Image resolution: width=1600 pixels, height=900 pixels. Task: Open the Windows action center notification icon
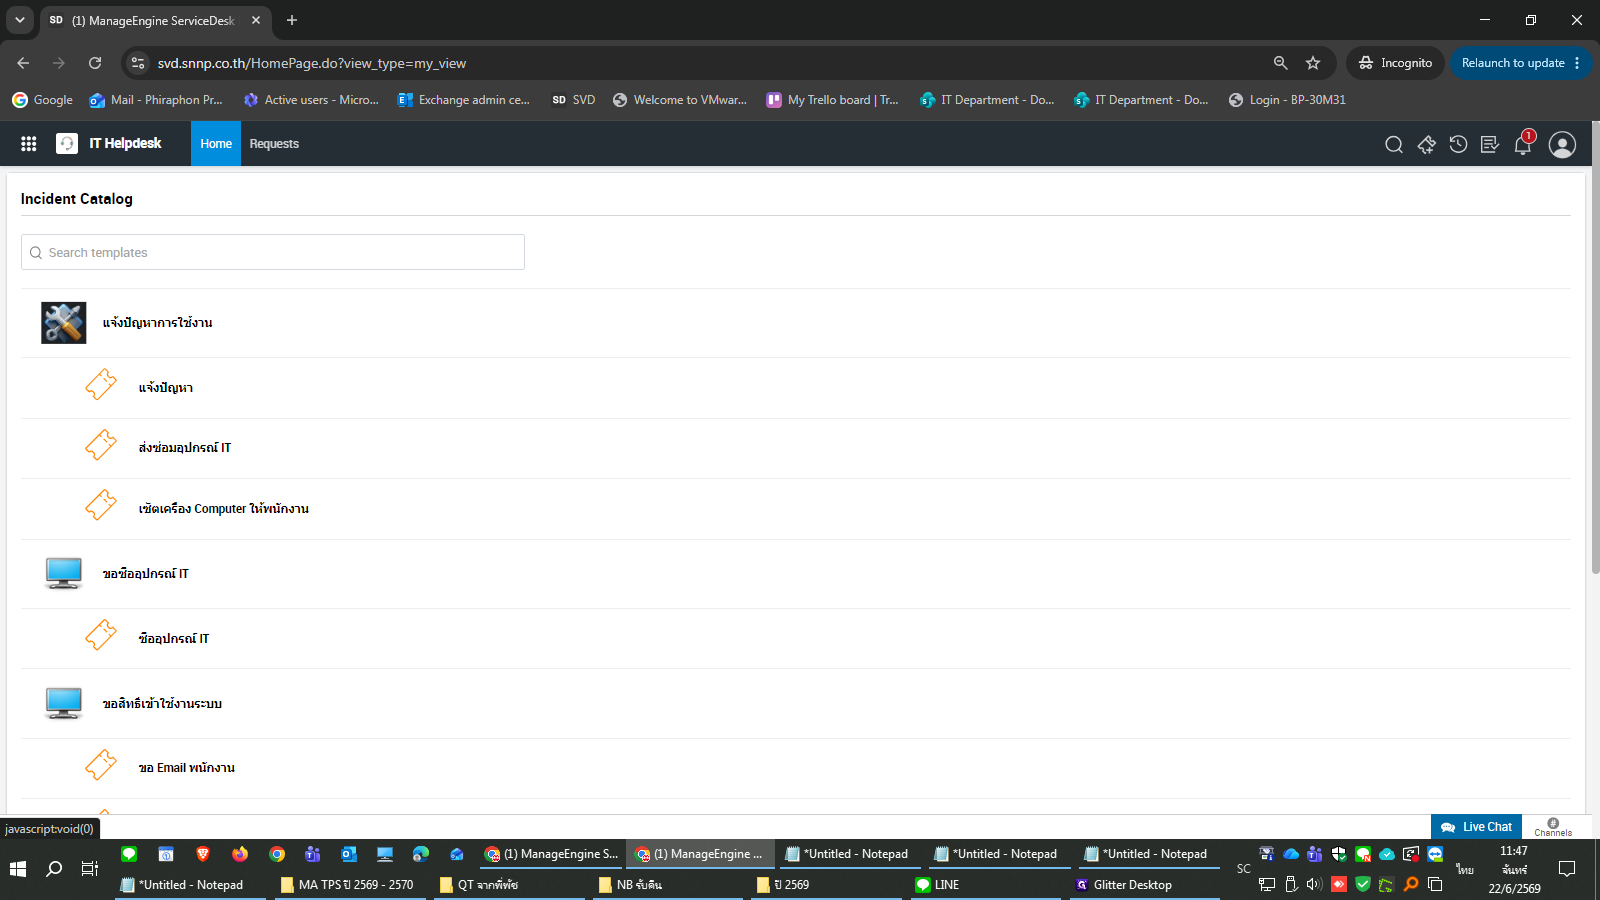pyautogui.click(x=1567, y=869)
